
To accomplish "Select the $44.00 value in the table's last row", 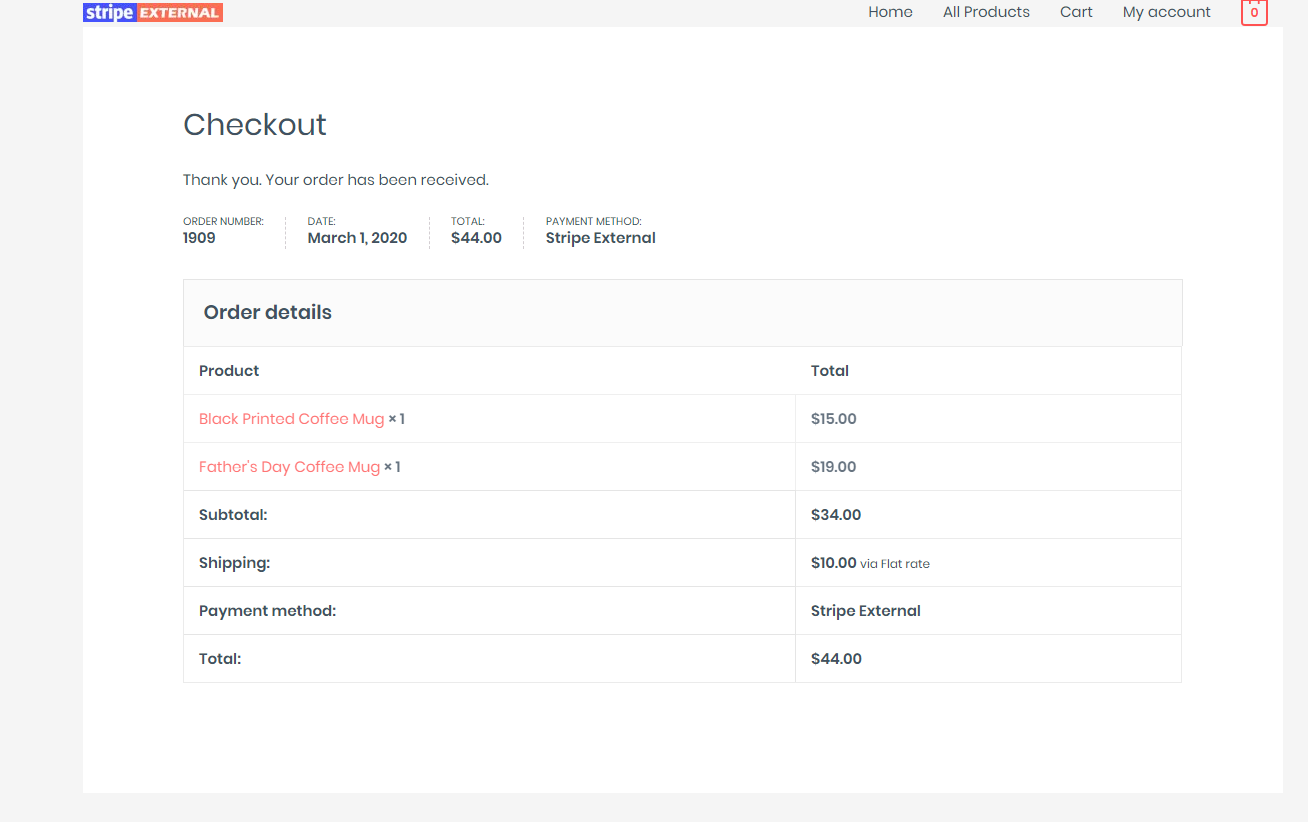I will (x=836, y=659).
